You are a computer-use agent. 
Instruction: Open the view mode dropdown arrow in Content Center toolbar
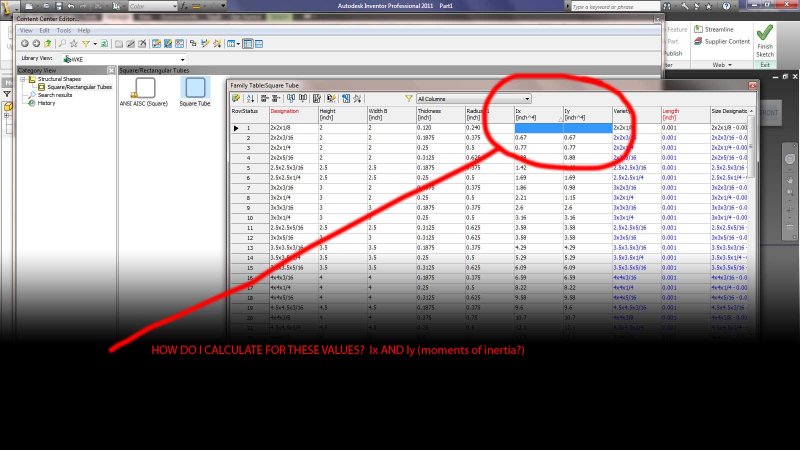238,44
